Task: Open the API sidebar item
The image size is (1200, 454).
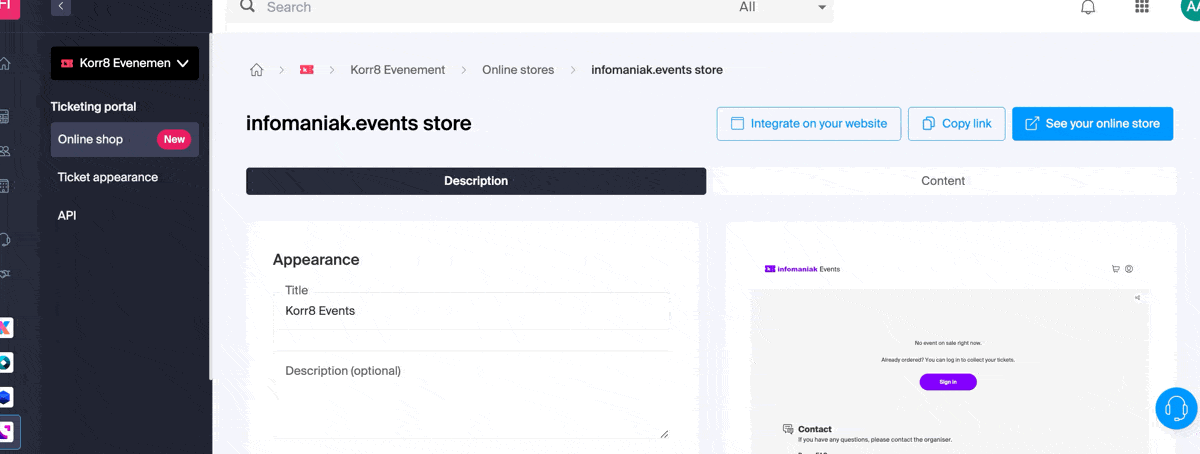Action: pos(67,215)
